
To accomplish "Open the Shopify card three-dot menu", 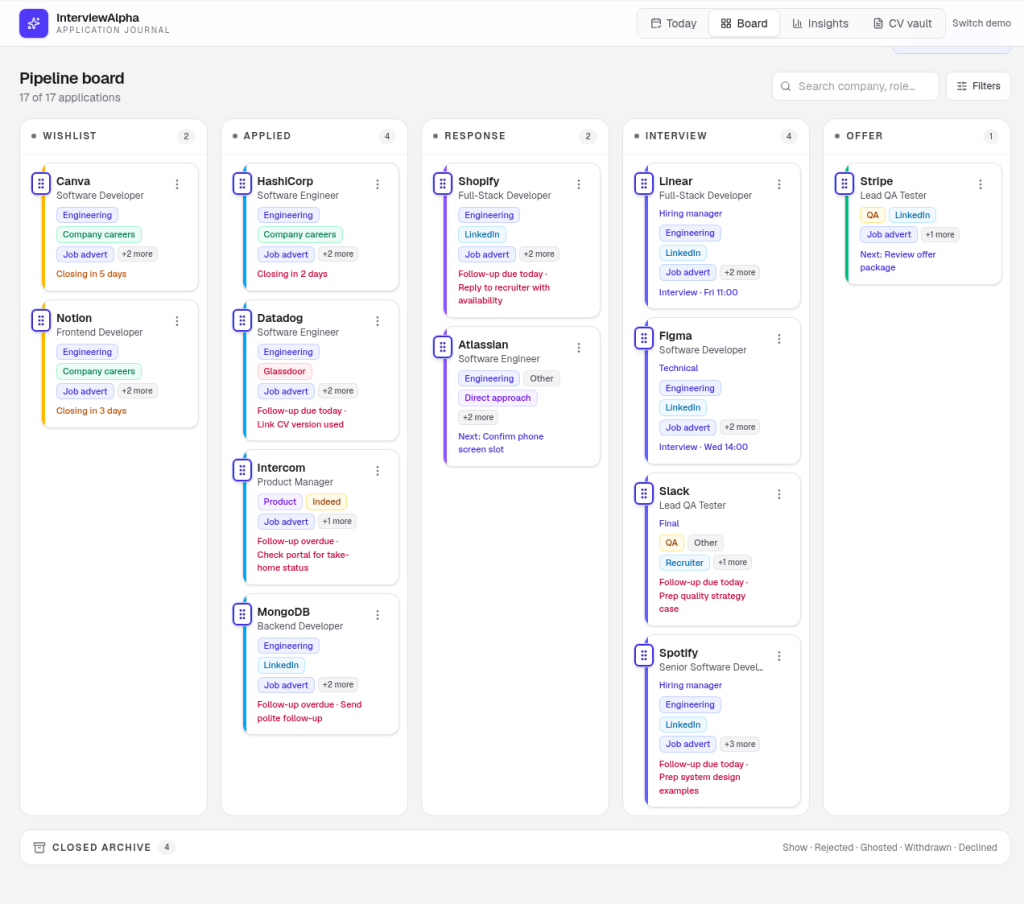I will tap(579, 184).
